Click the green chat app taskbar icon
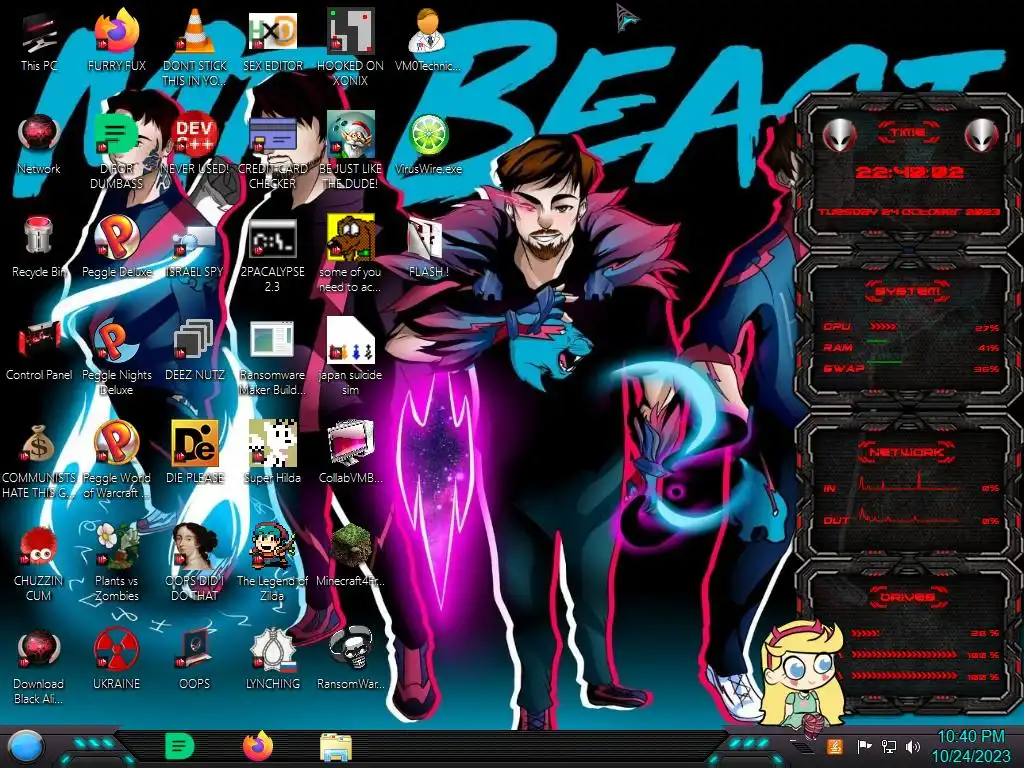 click(x=180, y=746)
